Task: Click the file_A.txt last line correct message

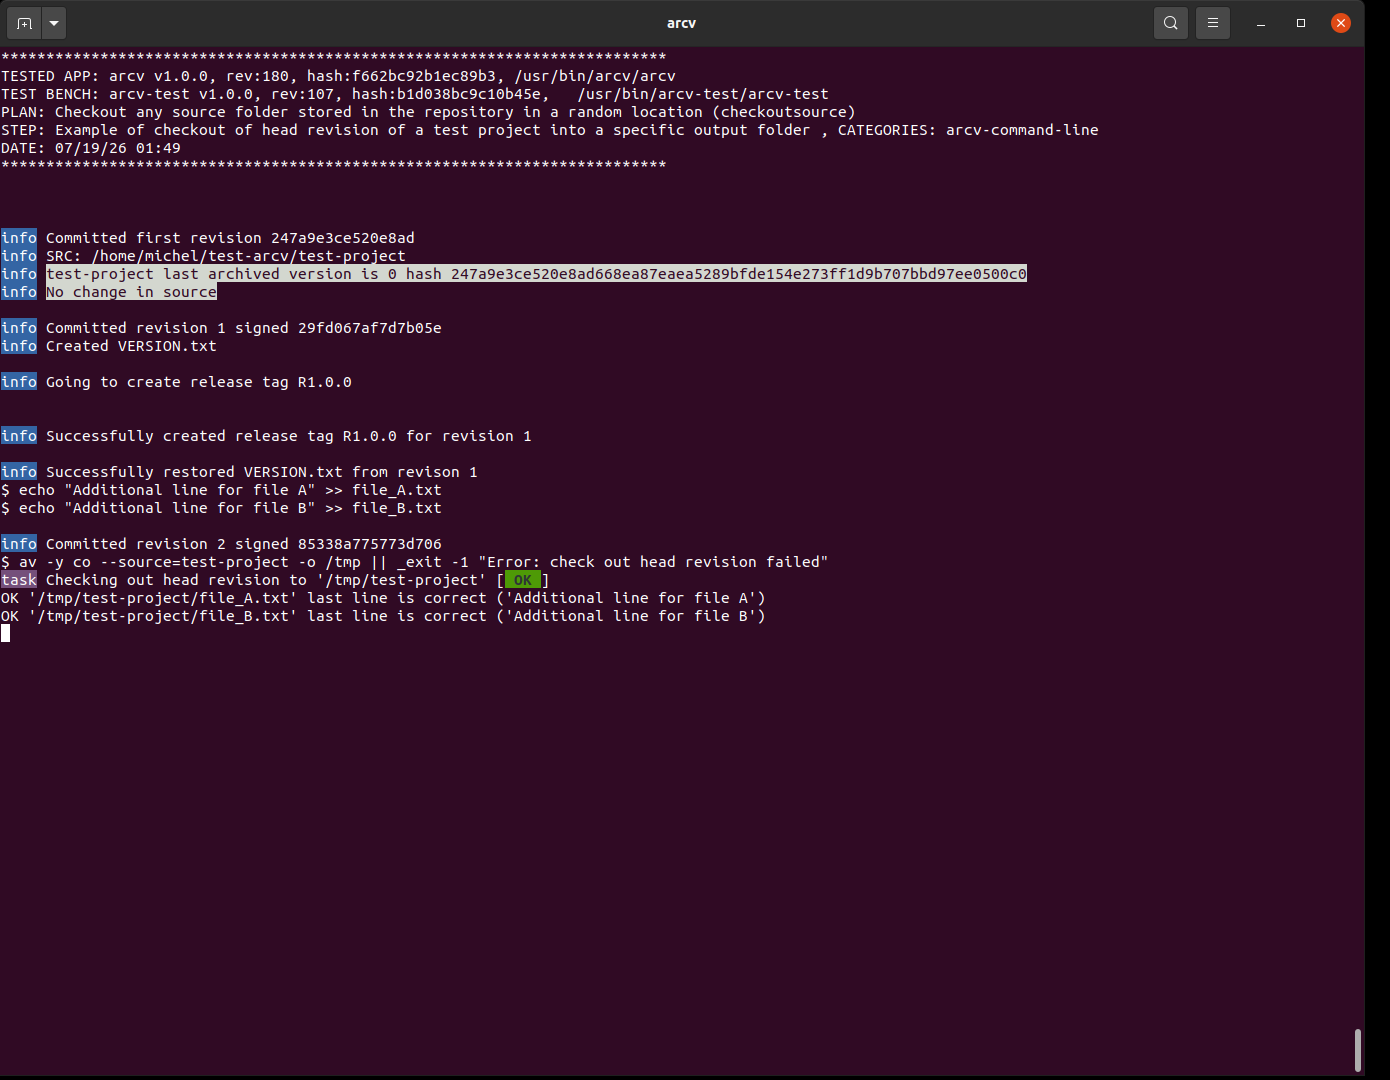Action: [383, 598]
